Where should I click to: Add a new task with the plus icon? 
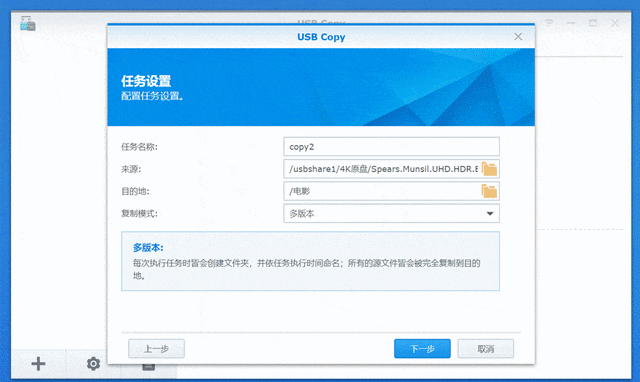point(38,363)
